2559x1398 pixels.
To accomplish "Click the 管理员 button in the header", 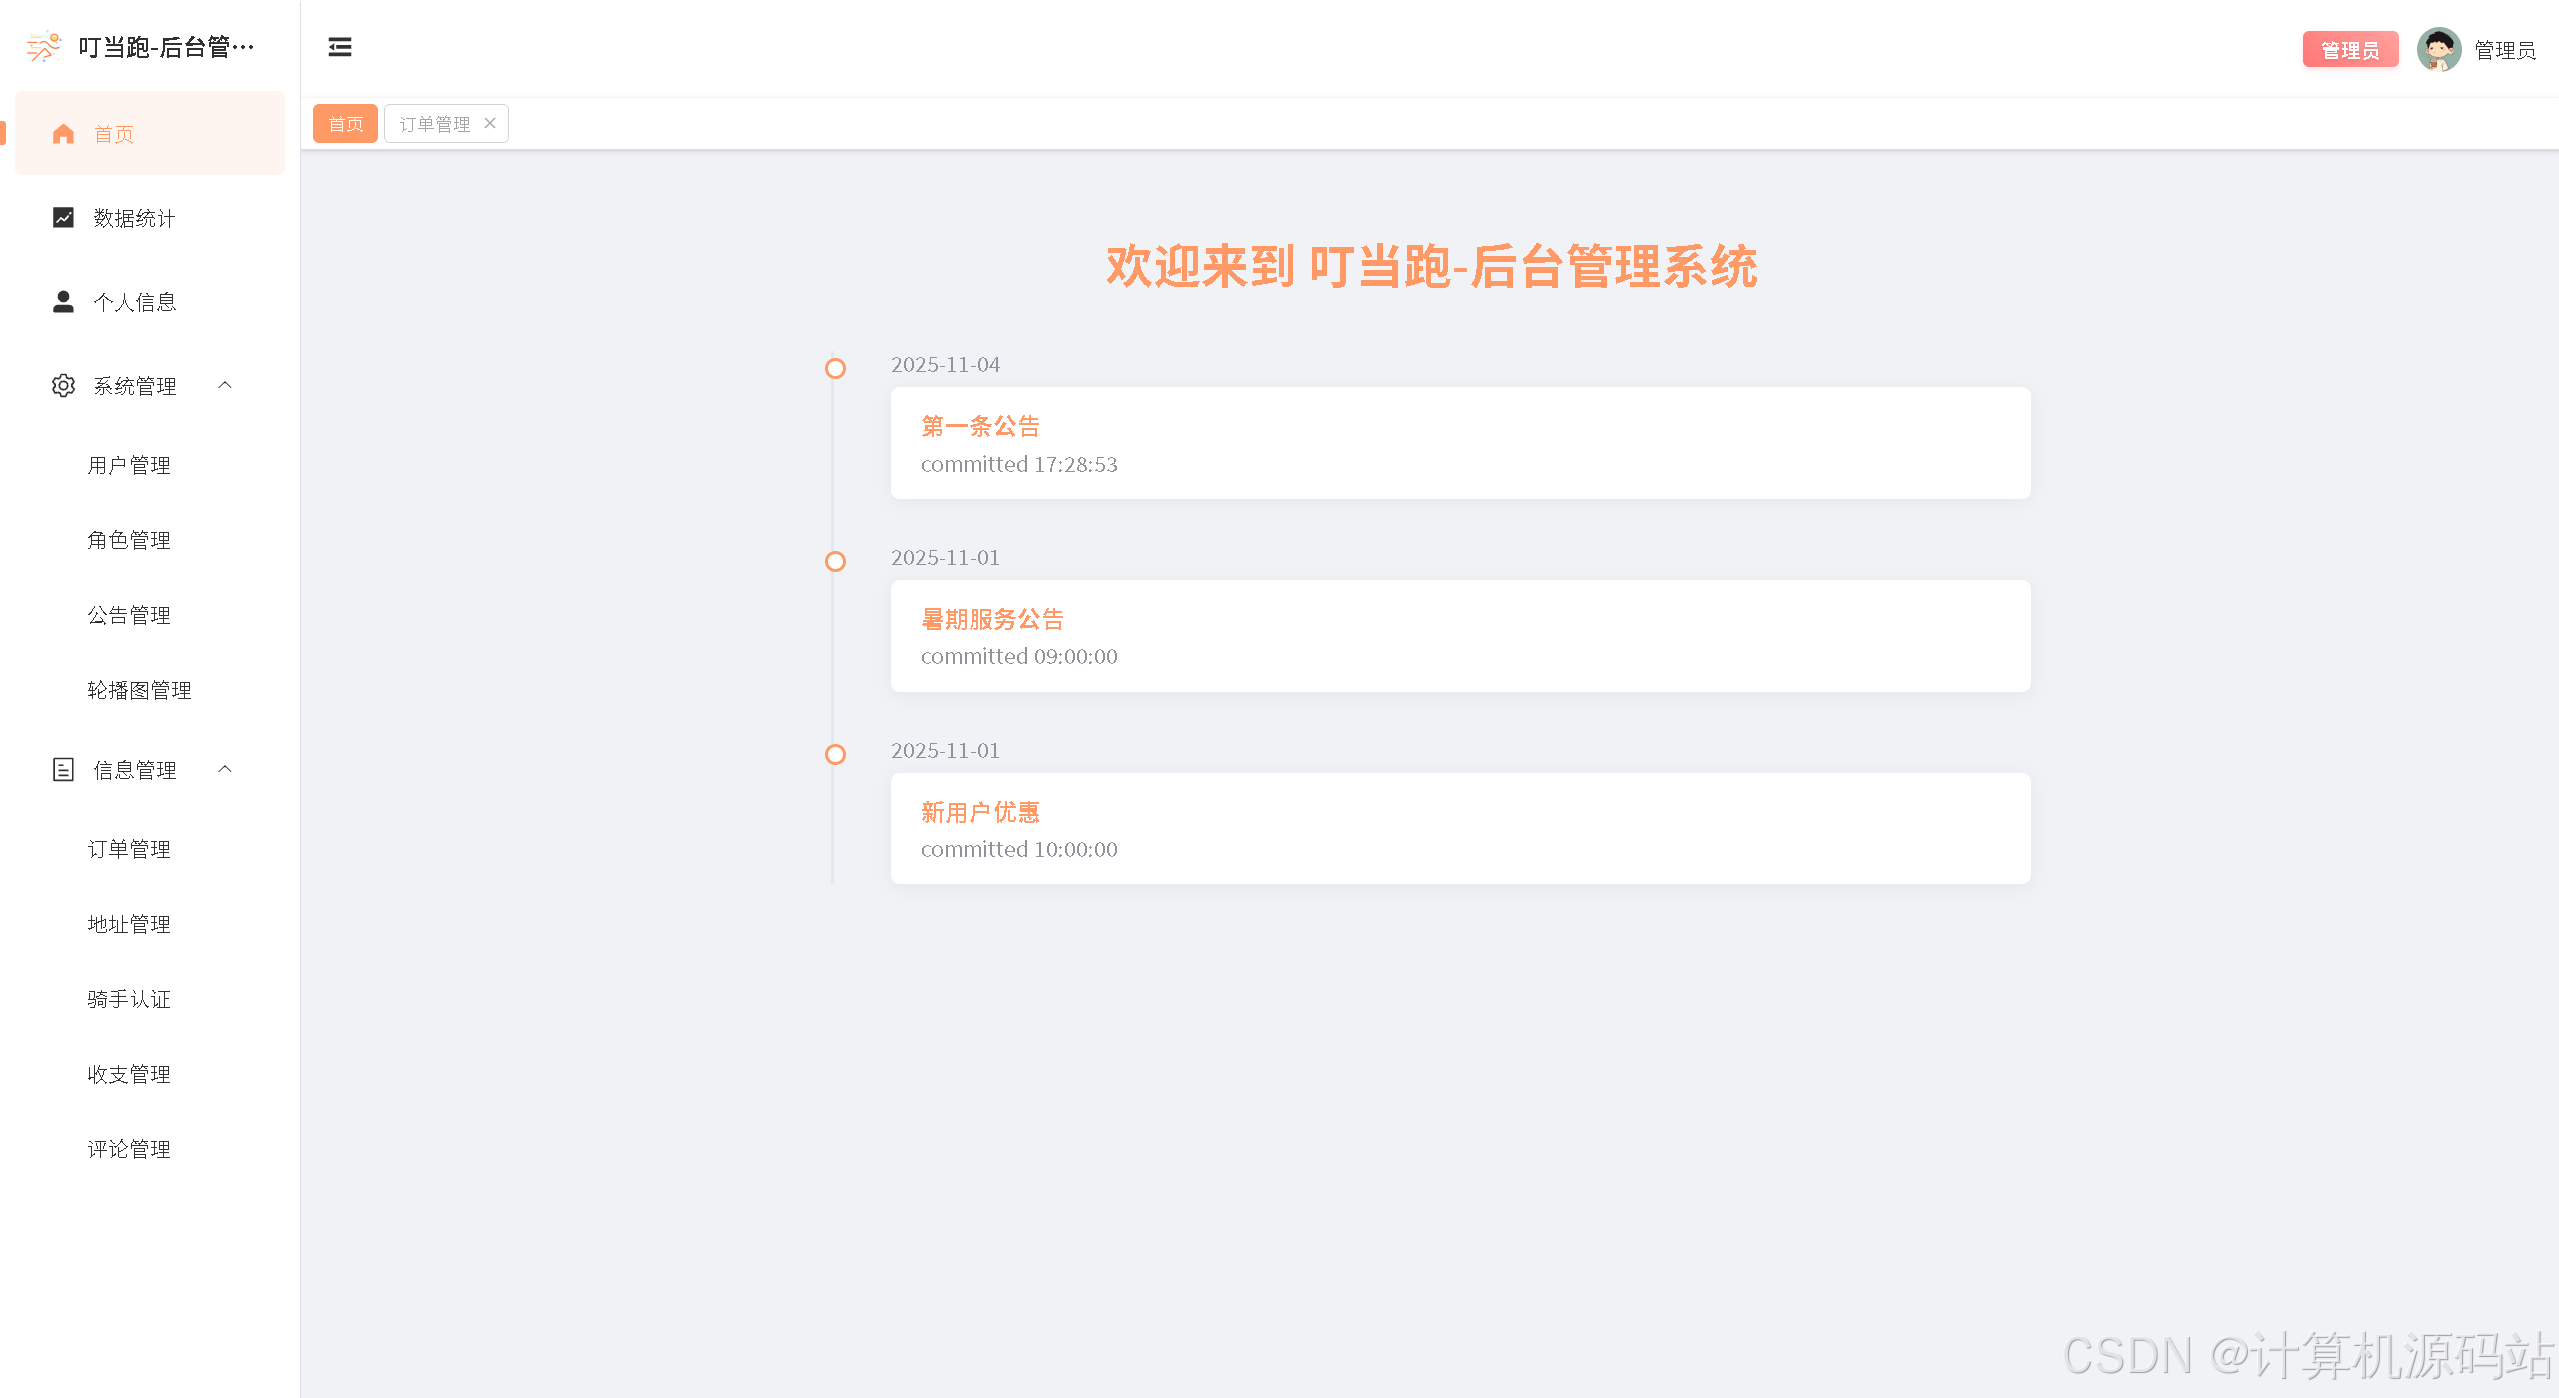I will pos(2350,49).
